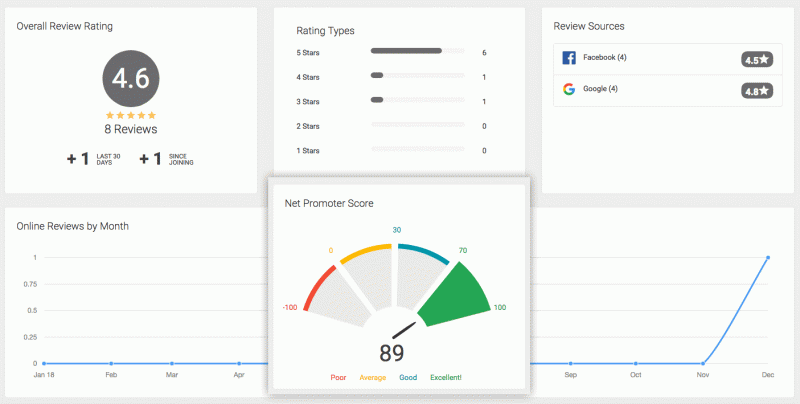This screenshot has height=404, width=800.
Task: Click the 4 Stars label
Action: click(308, 77)
